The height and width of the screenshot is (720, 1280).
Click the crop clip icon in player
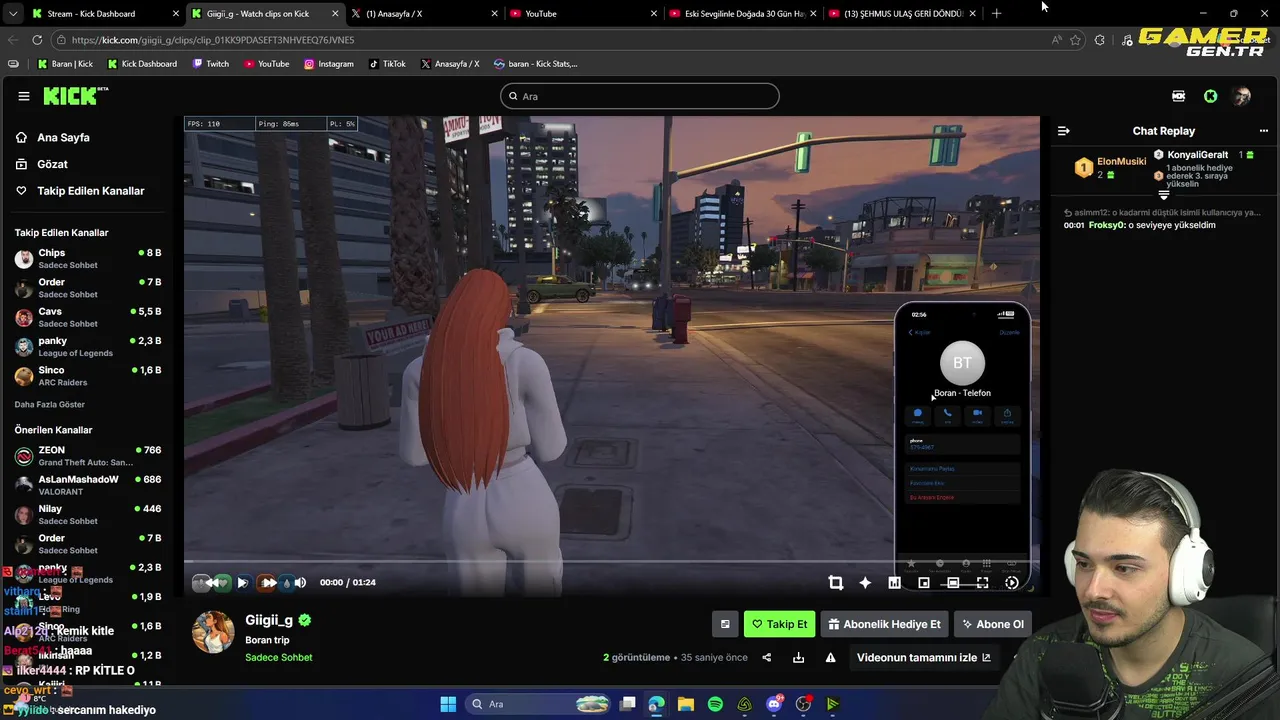pos(835,582)
